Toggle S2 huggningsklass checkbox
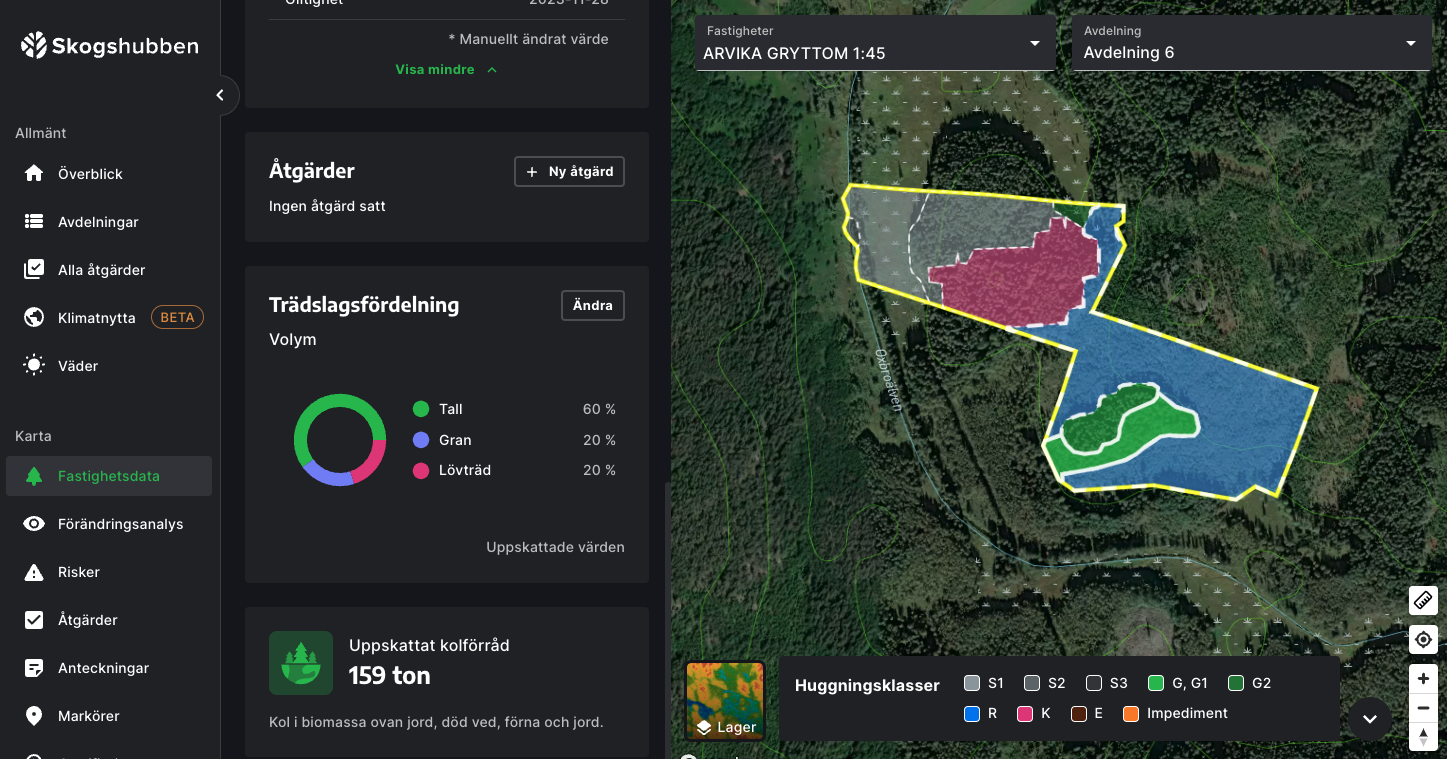Viewport: 1447px width, 759px height. click(1032, 684)
